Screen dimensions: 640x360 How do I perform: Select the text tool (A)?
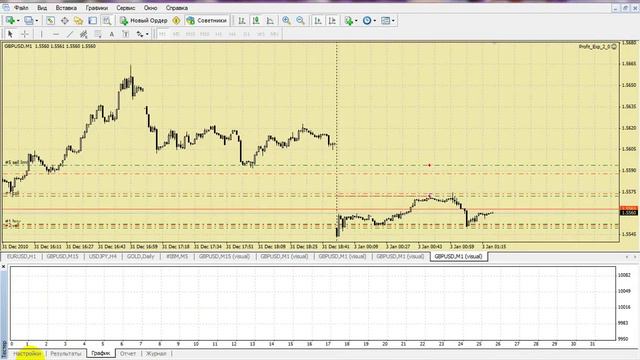(111, 34)
